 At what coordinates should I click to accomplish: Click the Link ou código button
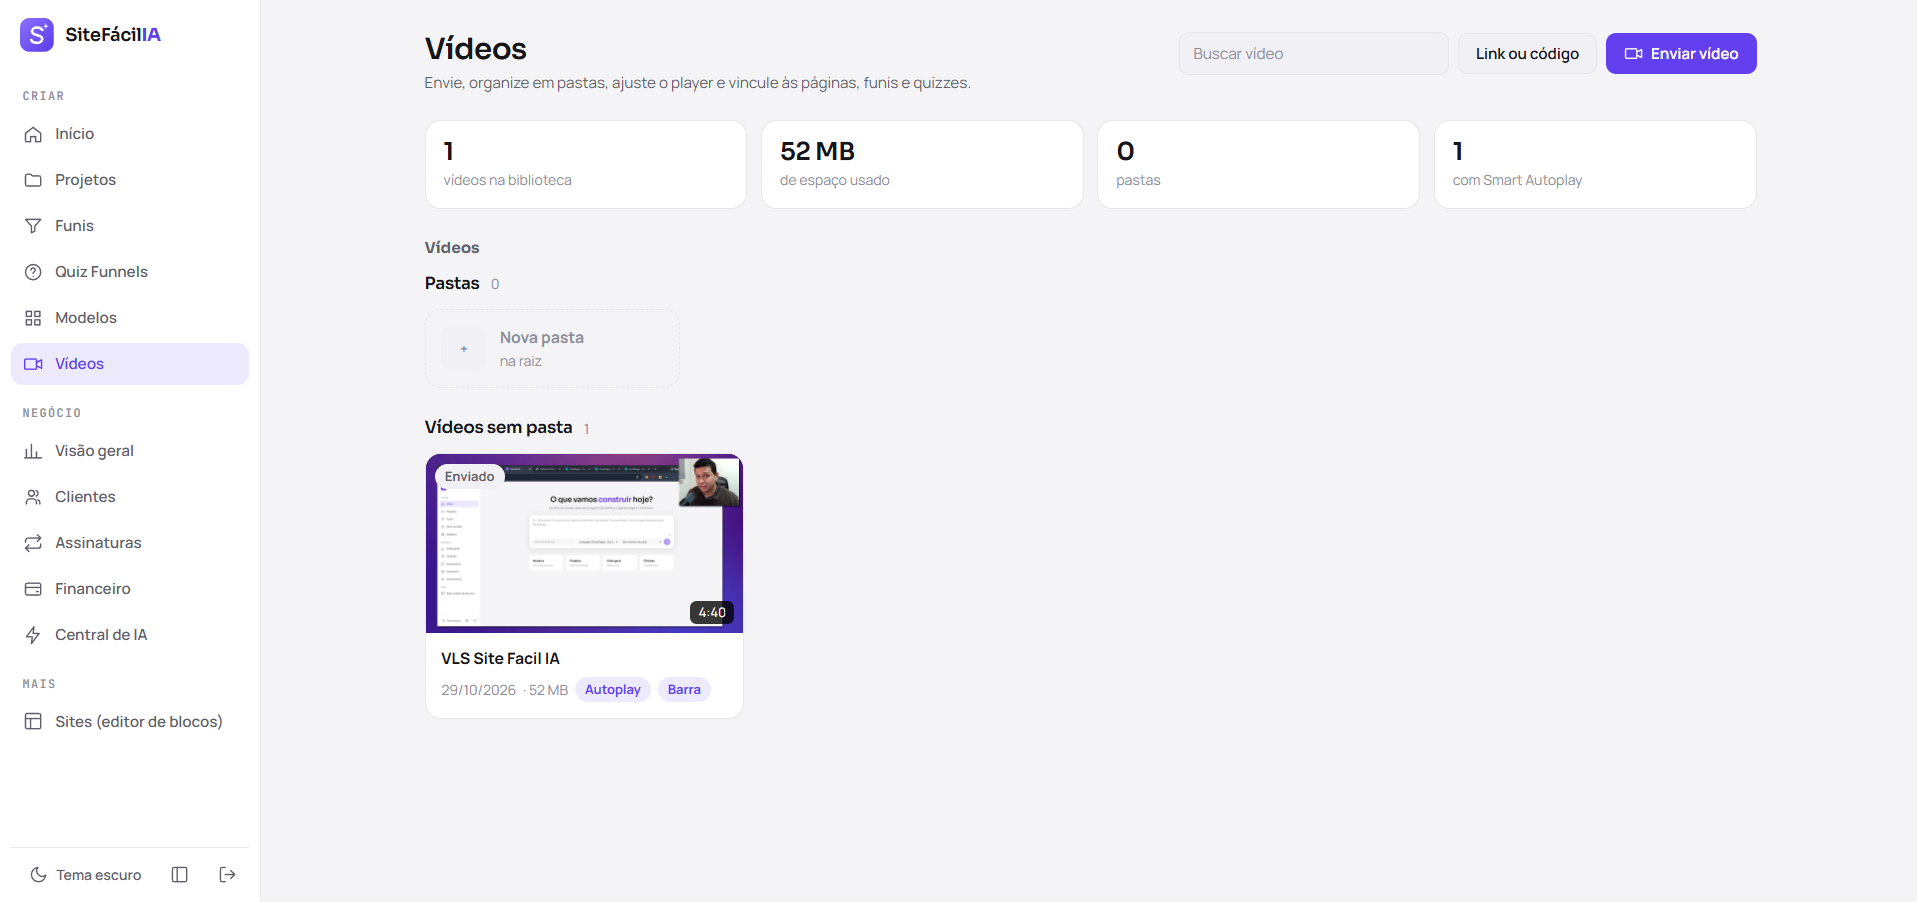pyautogui.click(x=1527, y=54)
